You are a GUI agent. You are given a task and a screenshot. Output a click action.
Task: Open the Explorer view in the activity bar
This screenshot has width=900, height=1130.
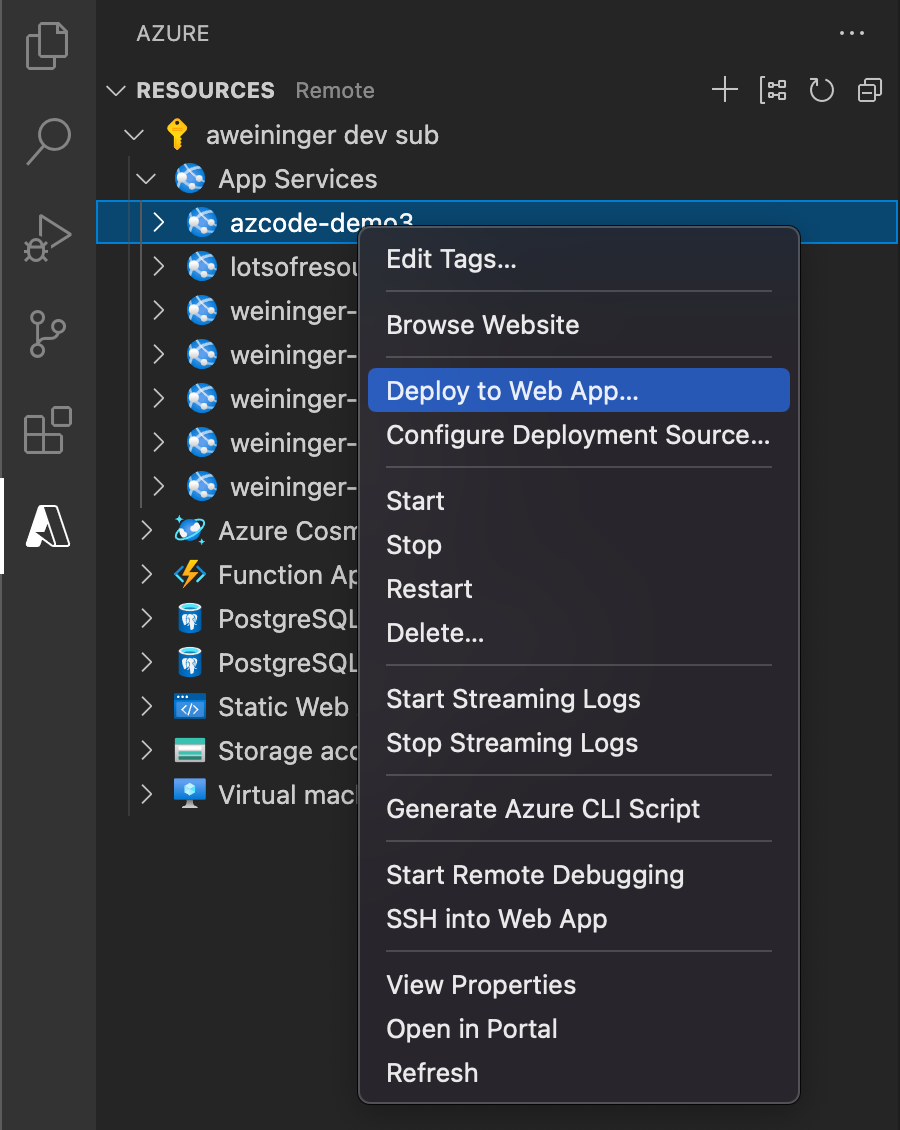pos(48,45)
